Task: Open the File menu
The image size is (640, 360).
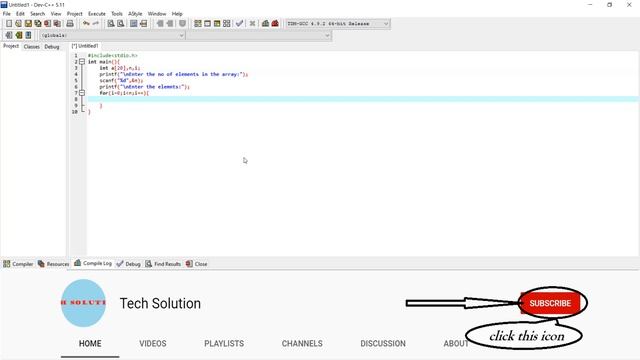Action: 7,13
